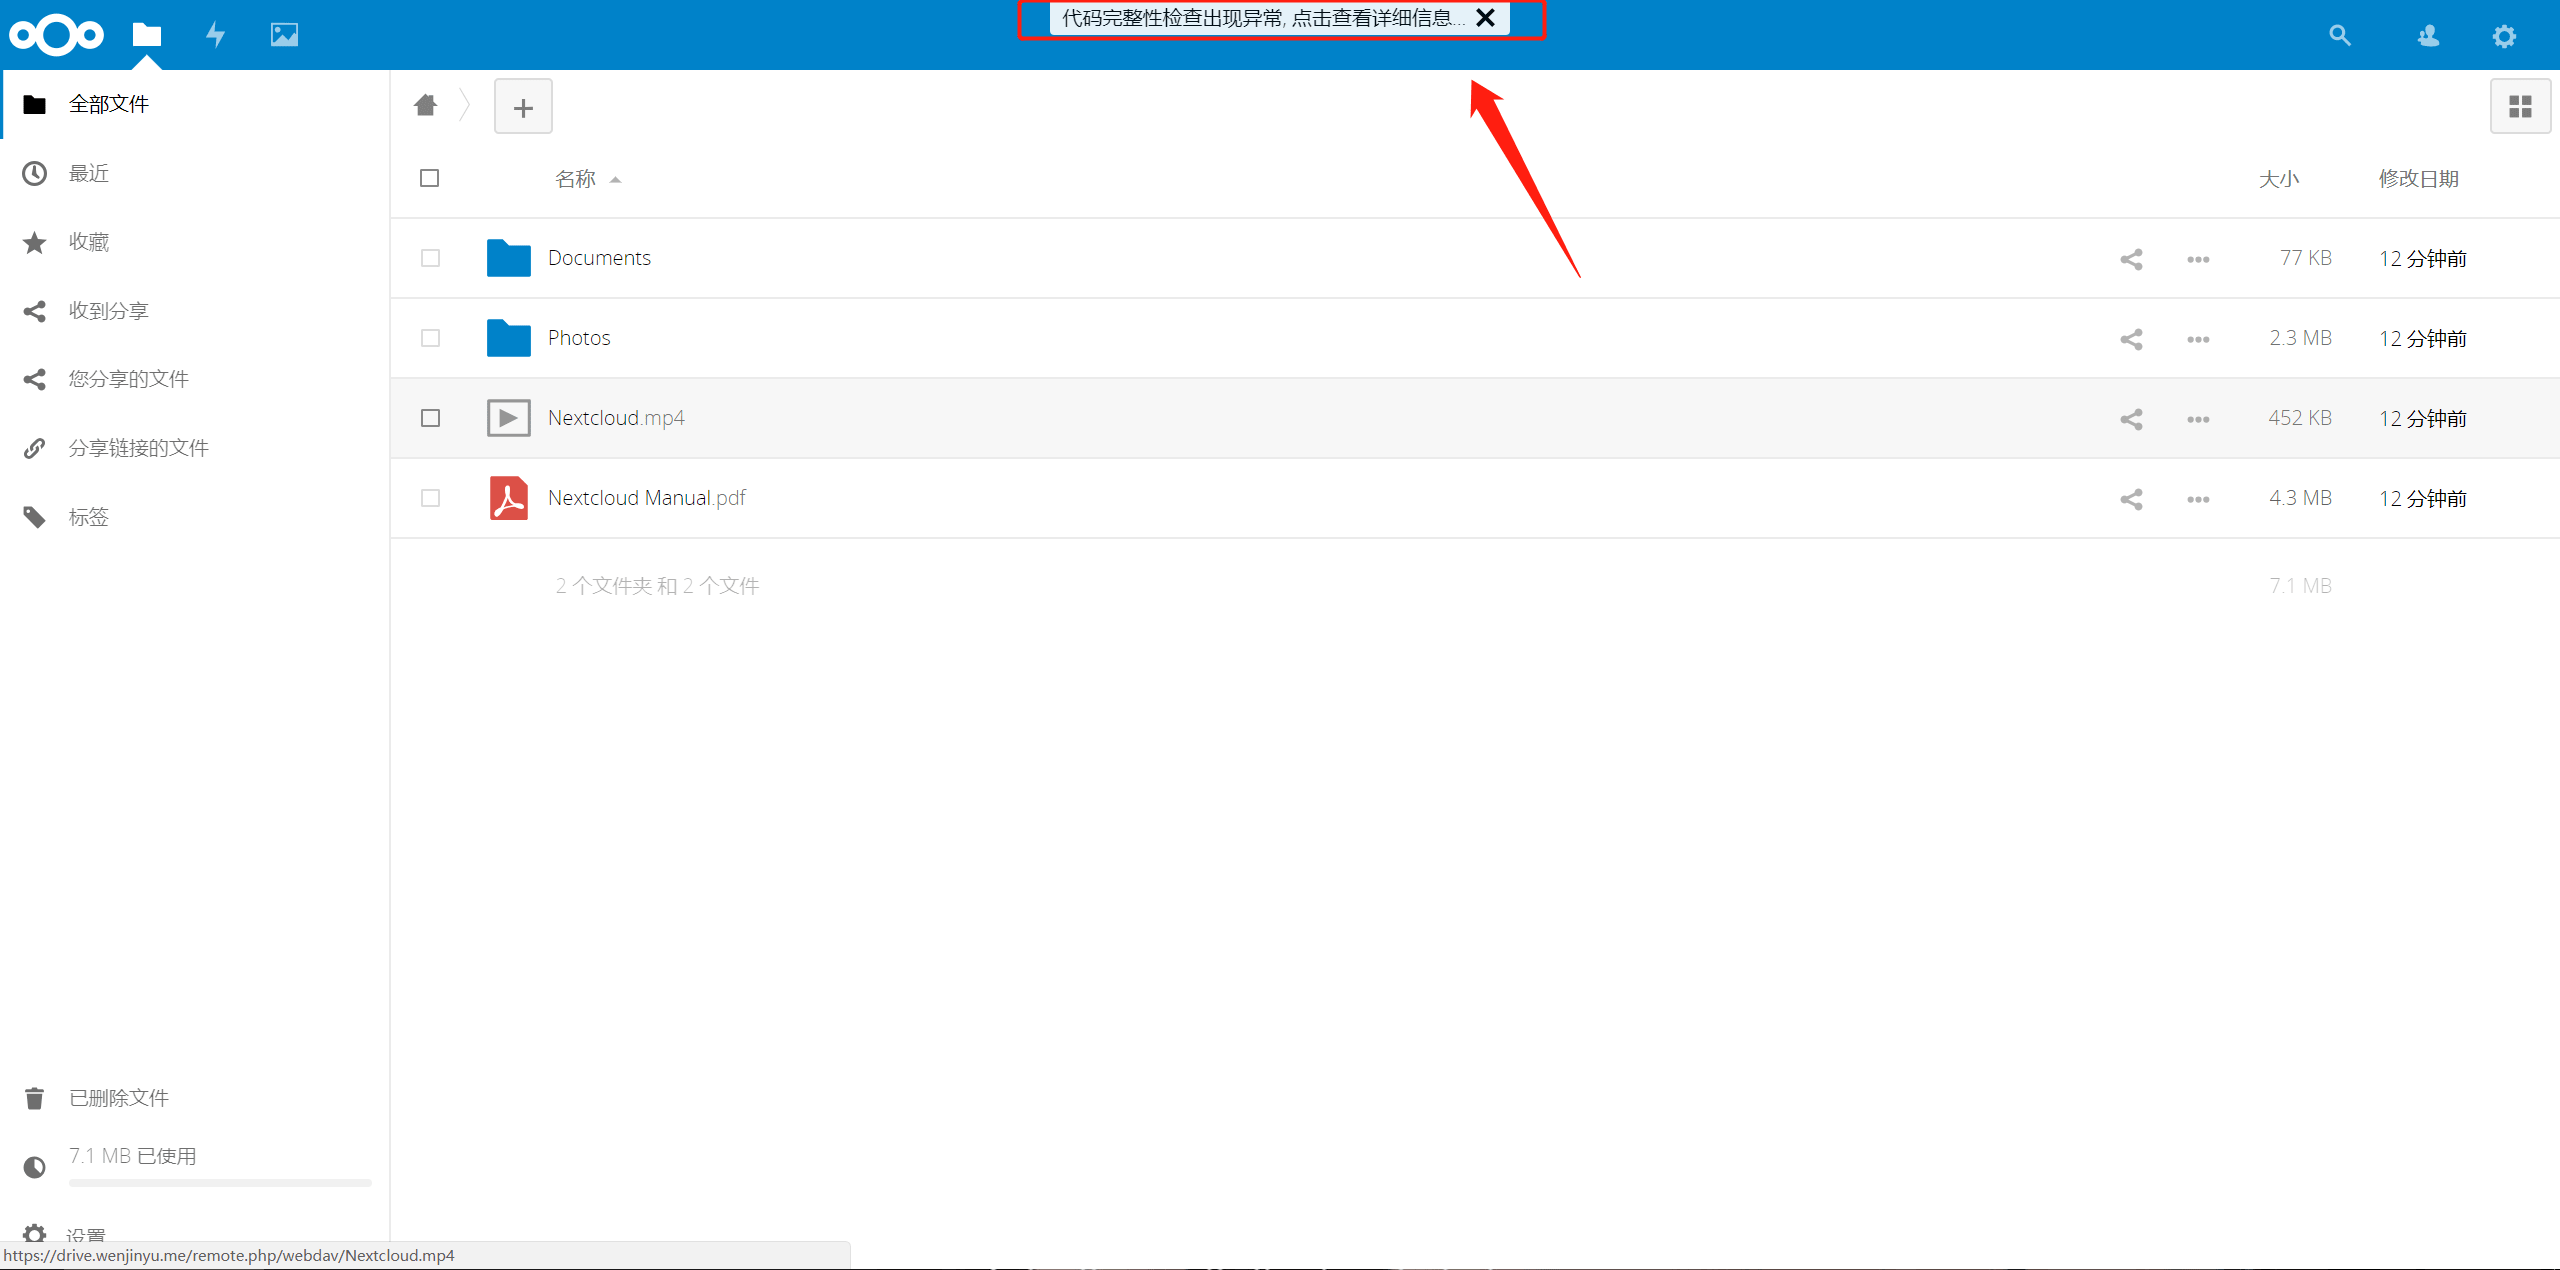This screenshot has height=1270, width=2560.
Task: Open the new file plus menu
Action: click(523, 107)
